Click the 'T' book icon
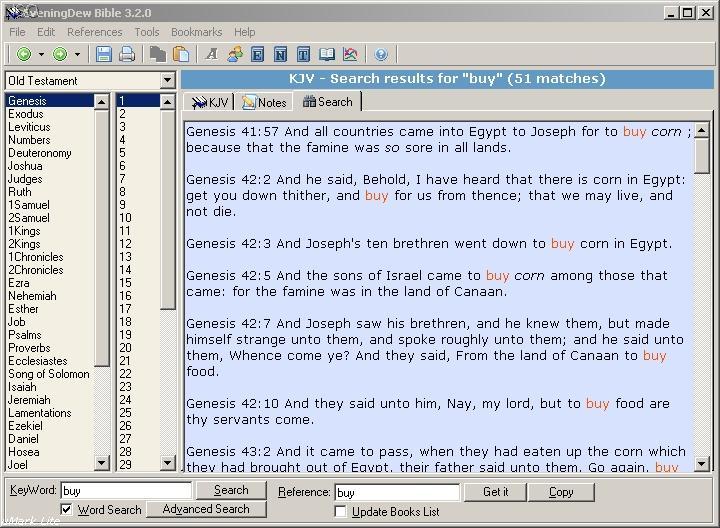The height and width of the screenshot is (528, 720). (x=303, y=55)
